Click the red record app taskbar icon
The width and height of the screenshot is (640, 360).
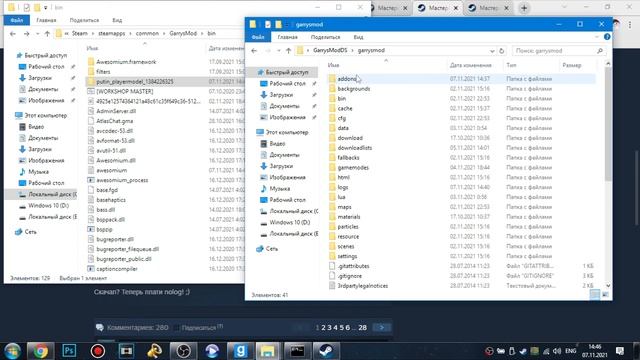coord(98,351)
